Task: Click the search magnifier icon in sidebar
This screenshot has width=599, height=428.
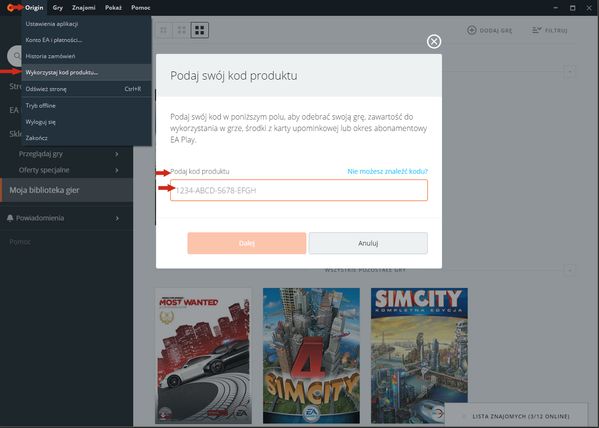Action: pos(16,56)
